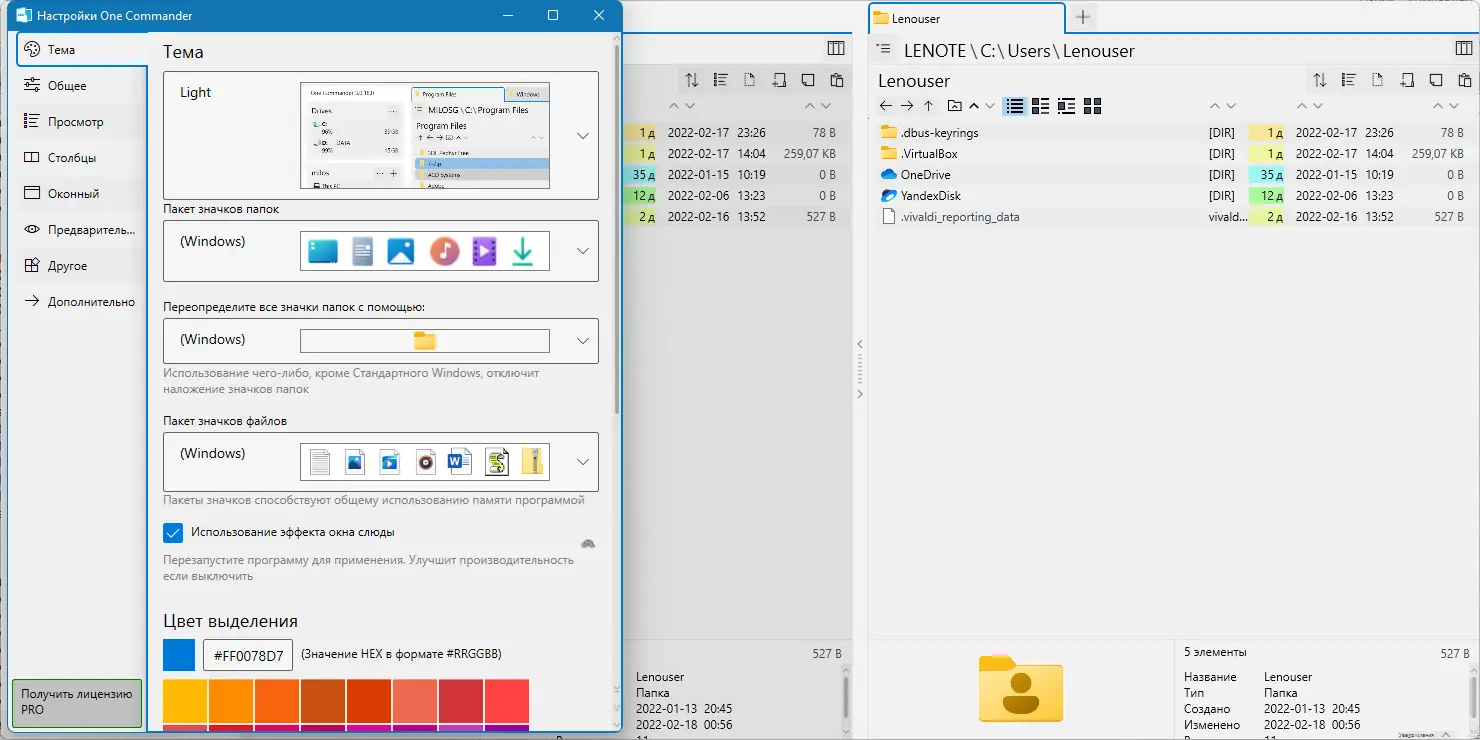Click the clipboard paste icon in right pane toolbar
The height and width of the screenshot is (740, 1480).
(x=1465, y=80)
